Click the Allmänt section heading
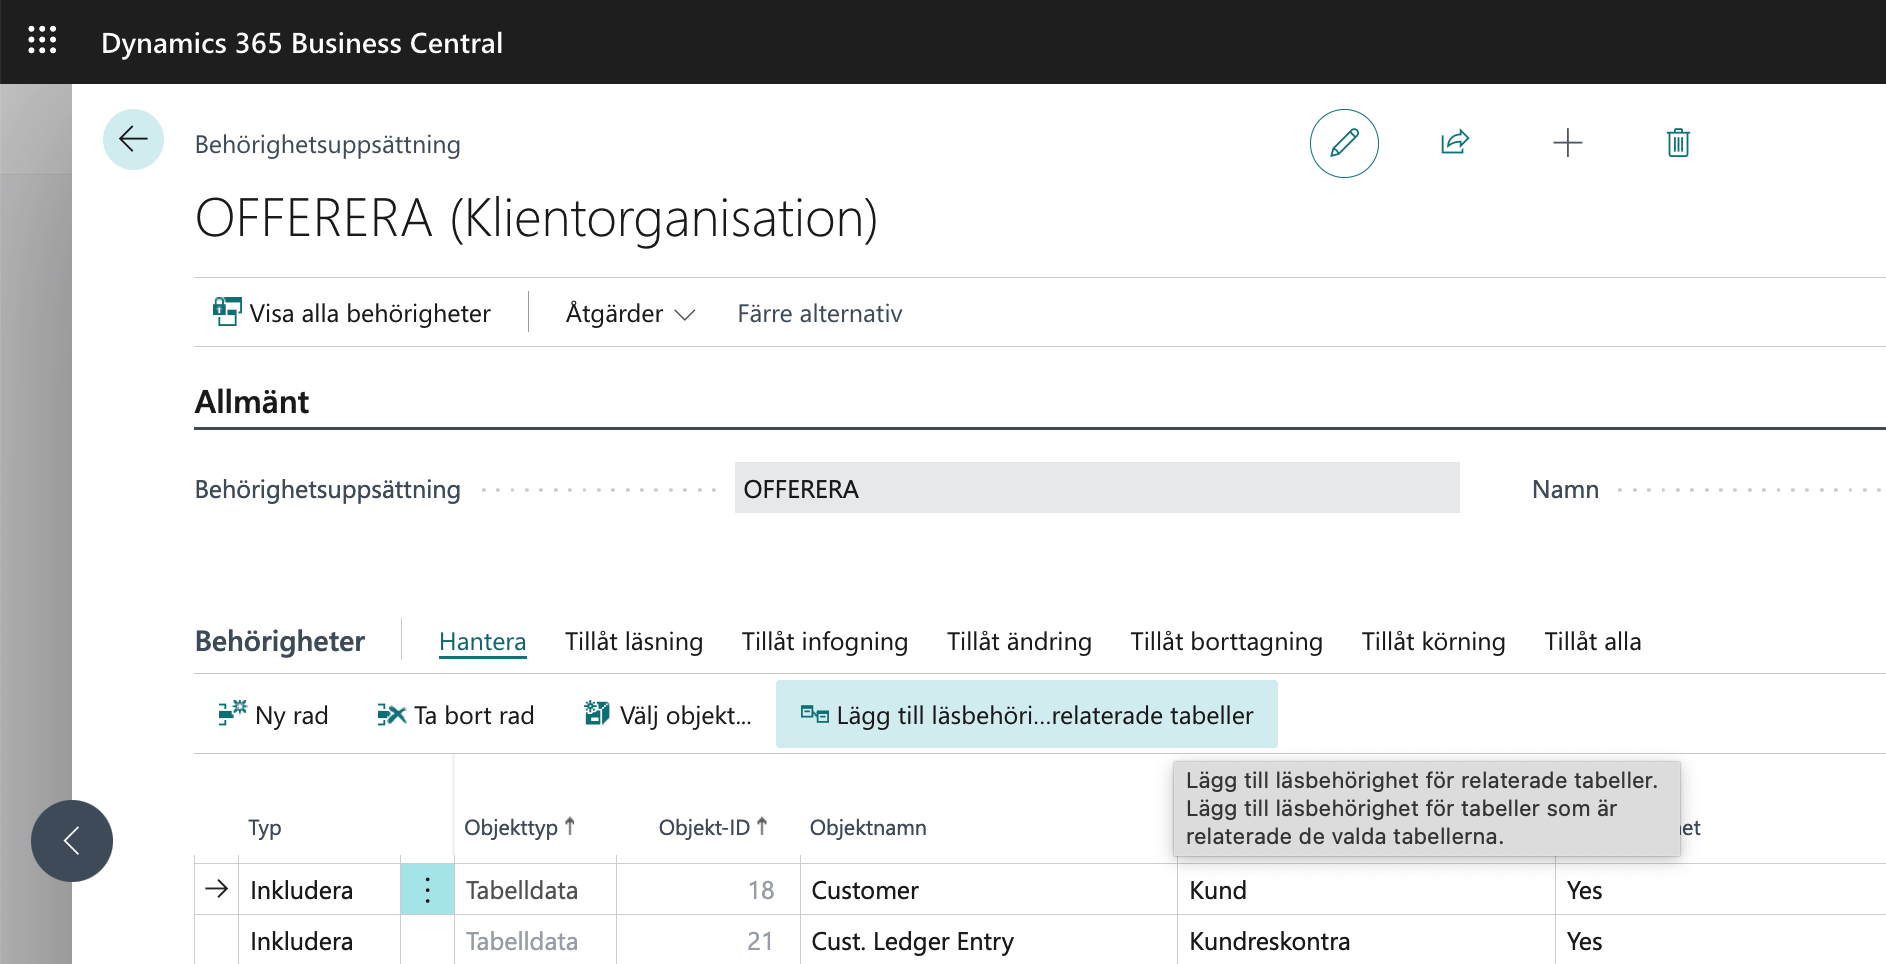 pyautogui.click(x=252, y=401)
